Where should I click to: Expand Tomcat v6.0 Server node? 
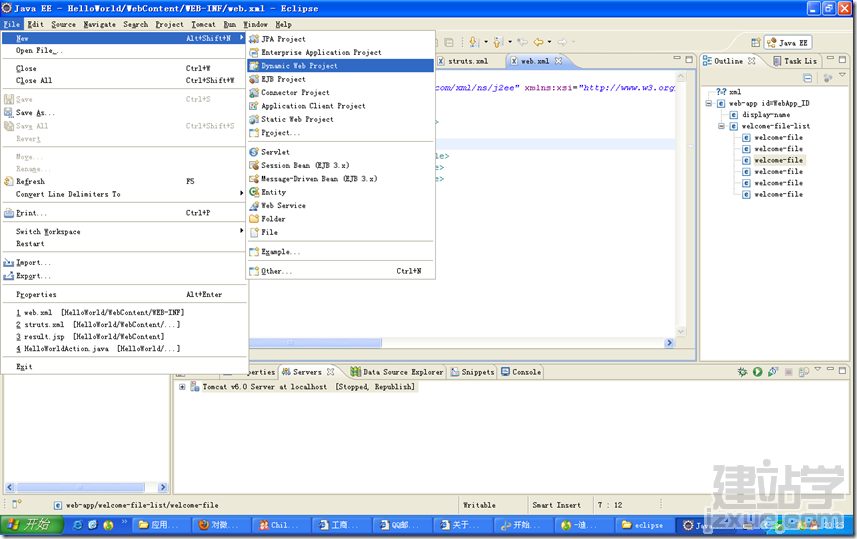(x=182, y=386)
